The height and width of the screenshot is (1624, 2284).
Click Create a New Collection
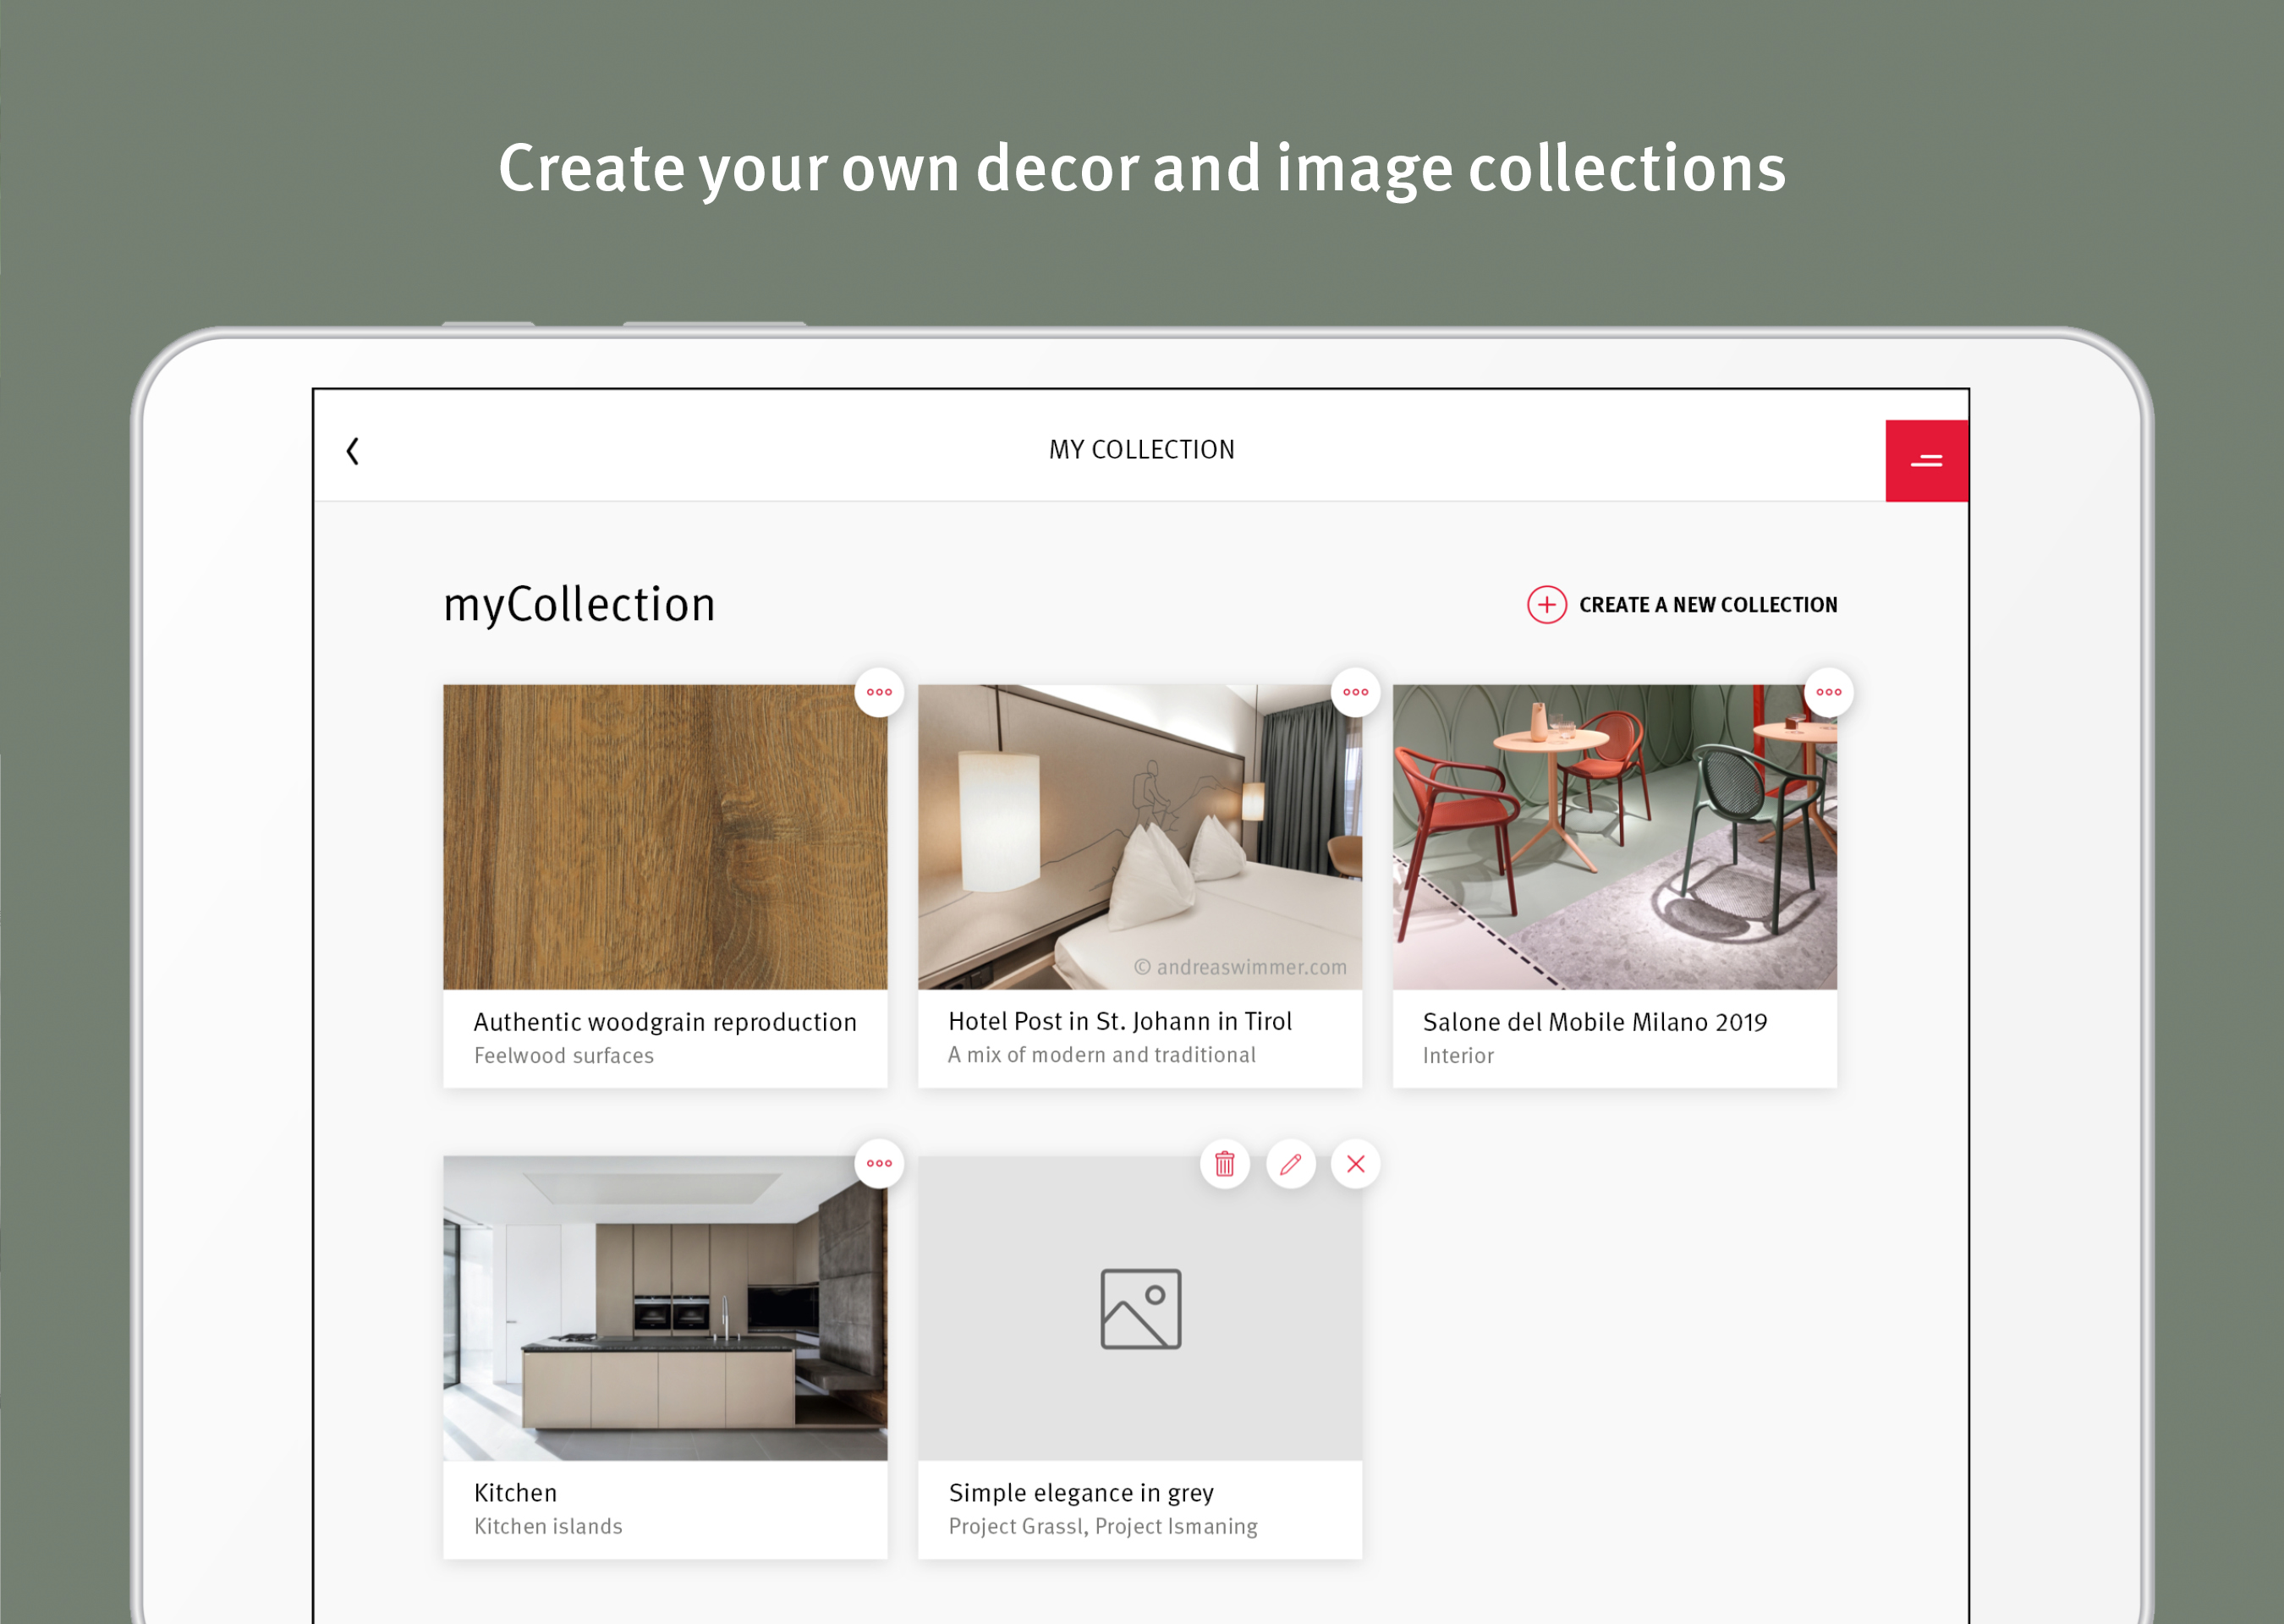click(1707, 605)
